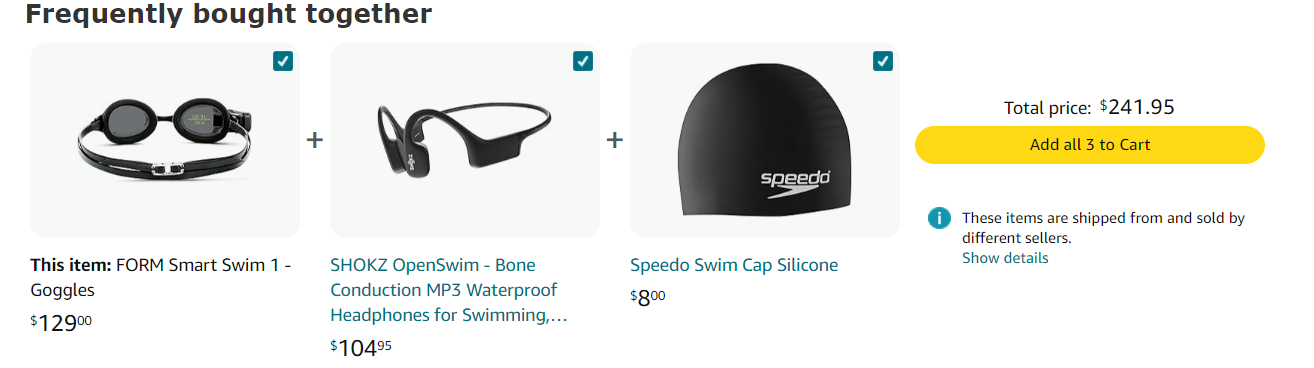Click the $241.95 total price
This screenshot has width=1314, height=368.
(1137, 106)
